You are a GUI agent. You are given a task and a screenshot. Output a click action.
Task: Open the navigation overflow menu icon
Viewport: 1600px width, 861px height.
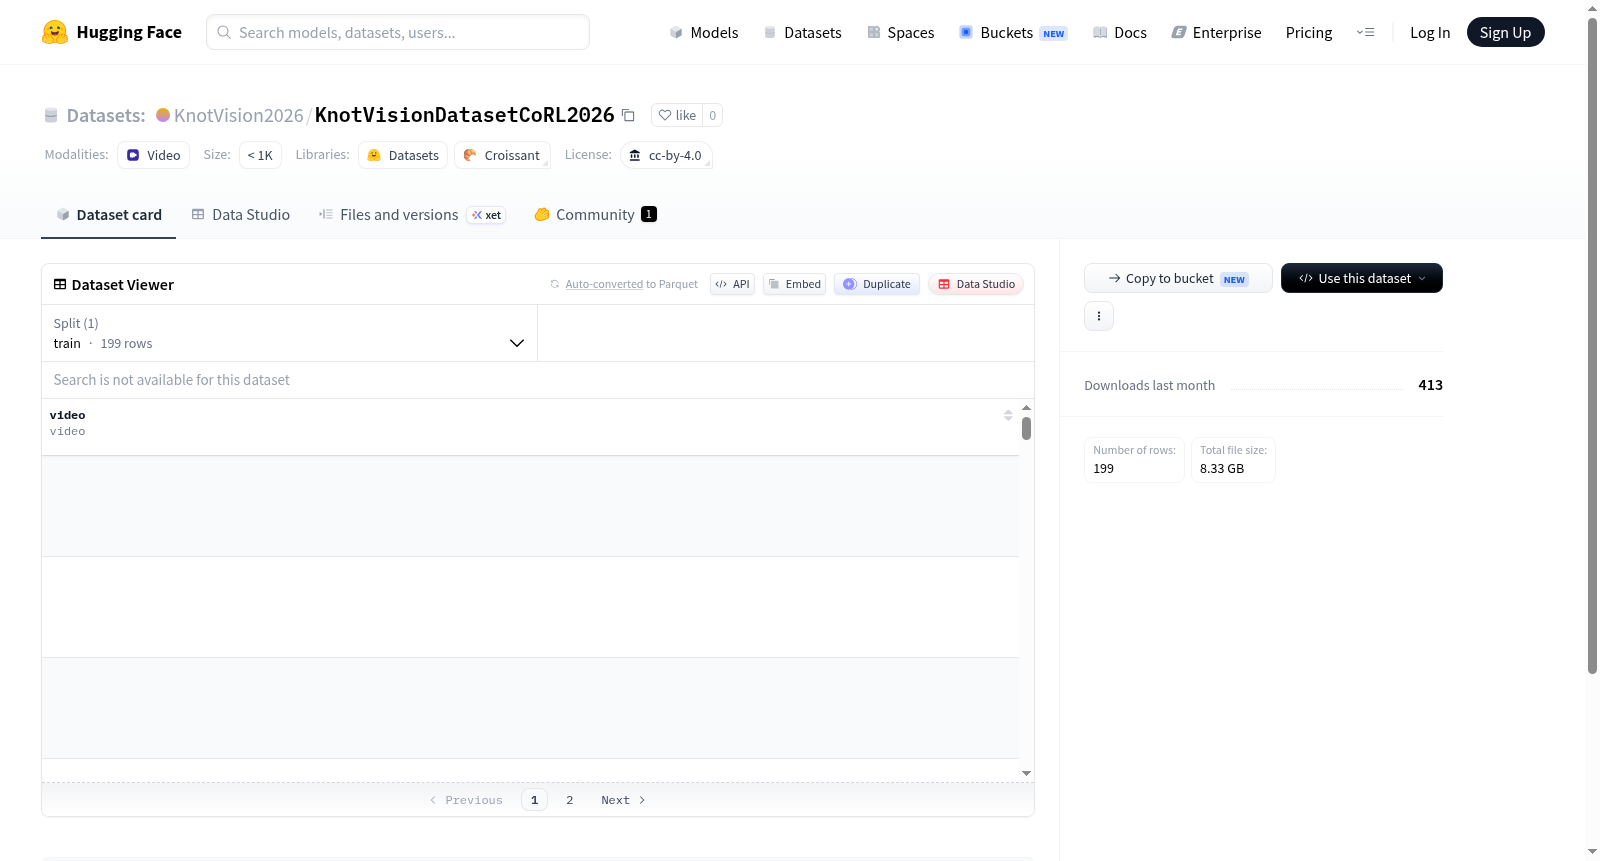click(x=1365, y=32)
